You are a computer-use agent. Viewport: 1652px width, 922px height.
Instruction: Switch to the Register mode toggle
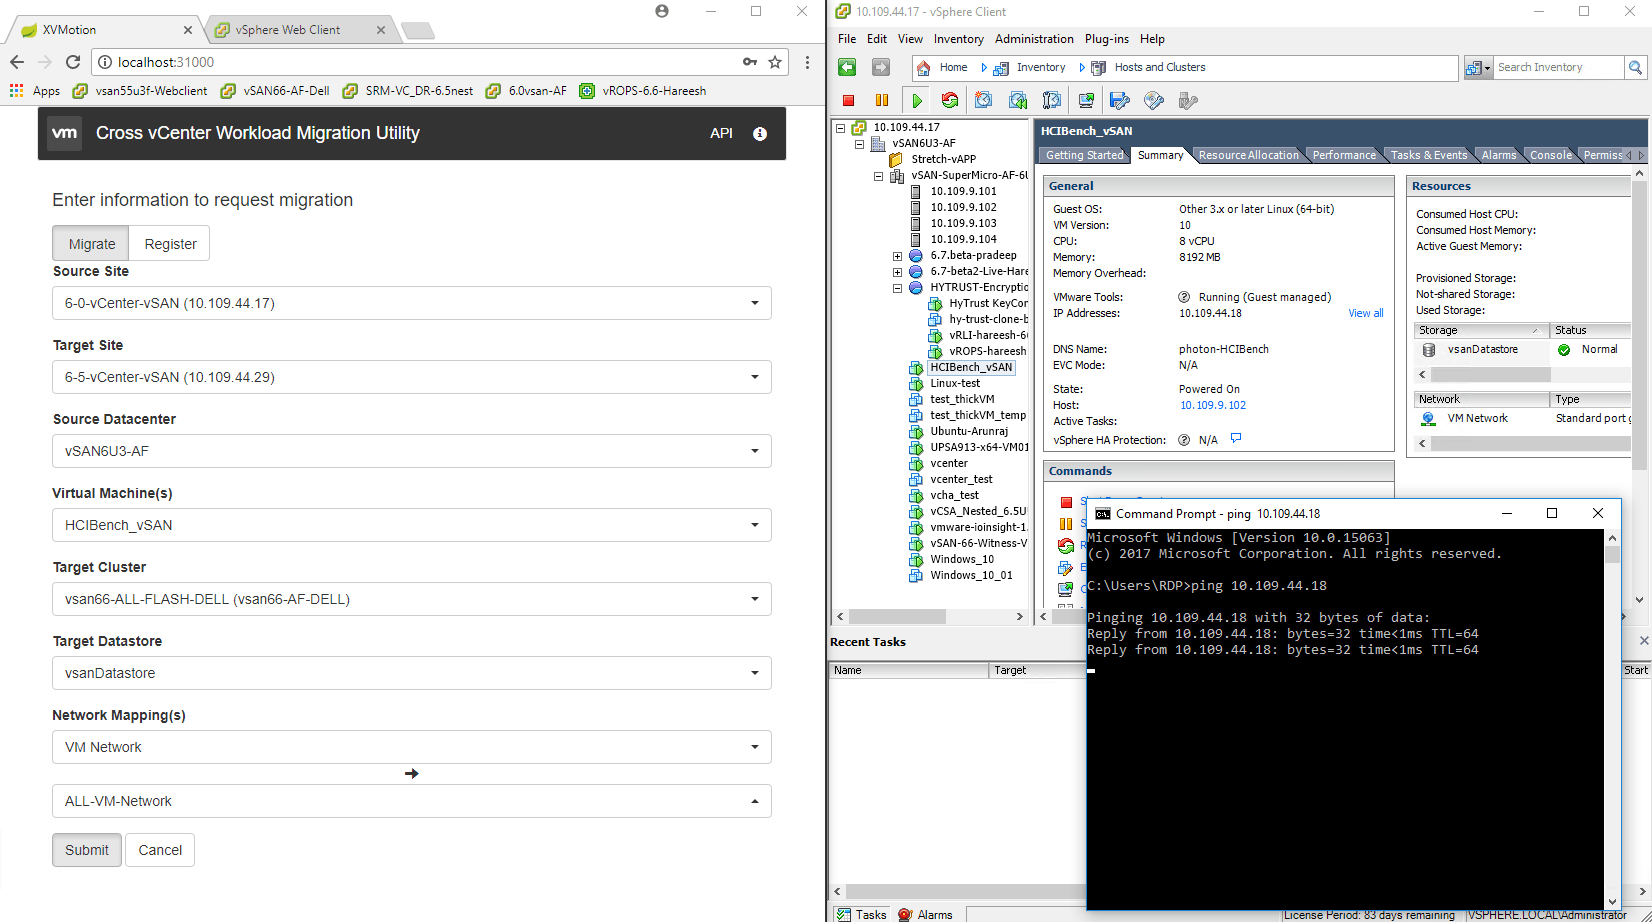pos(170,244)
